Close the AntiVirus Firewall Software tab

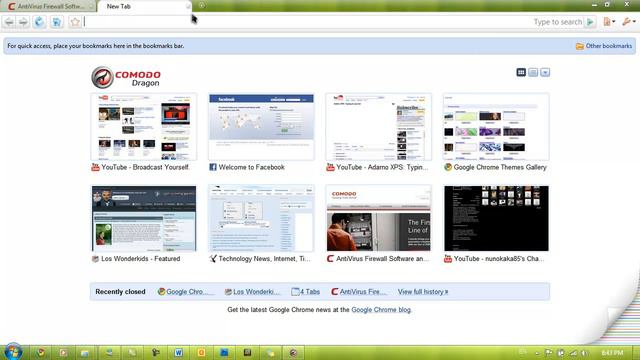coord(91,7)
